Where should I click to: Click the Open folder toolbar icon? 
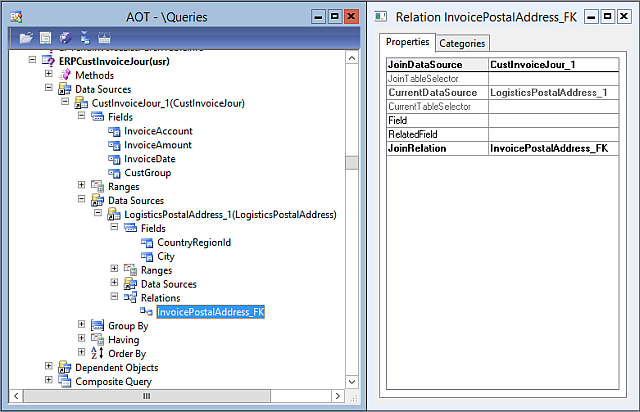tap(27, 38)
